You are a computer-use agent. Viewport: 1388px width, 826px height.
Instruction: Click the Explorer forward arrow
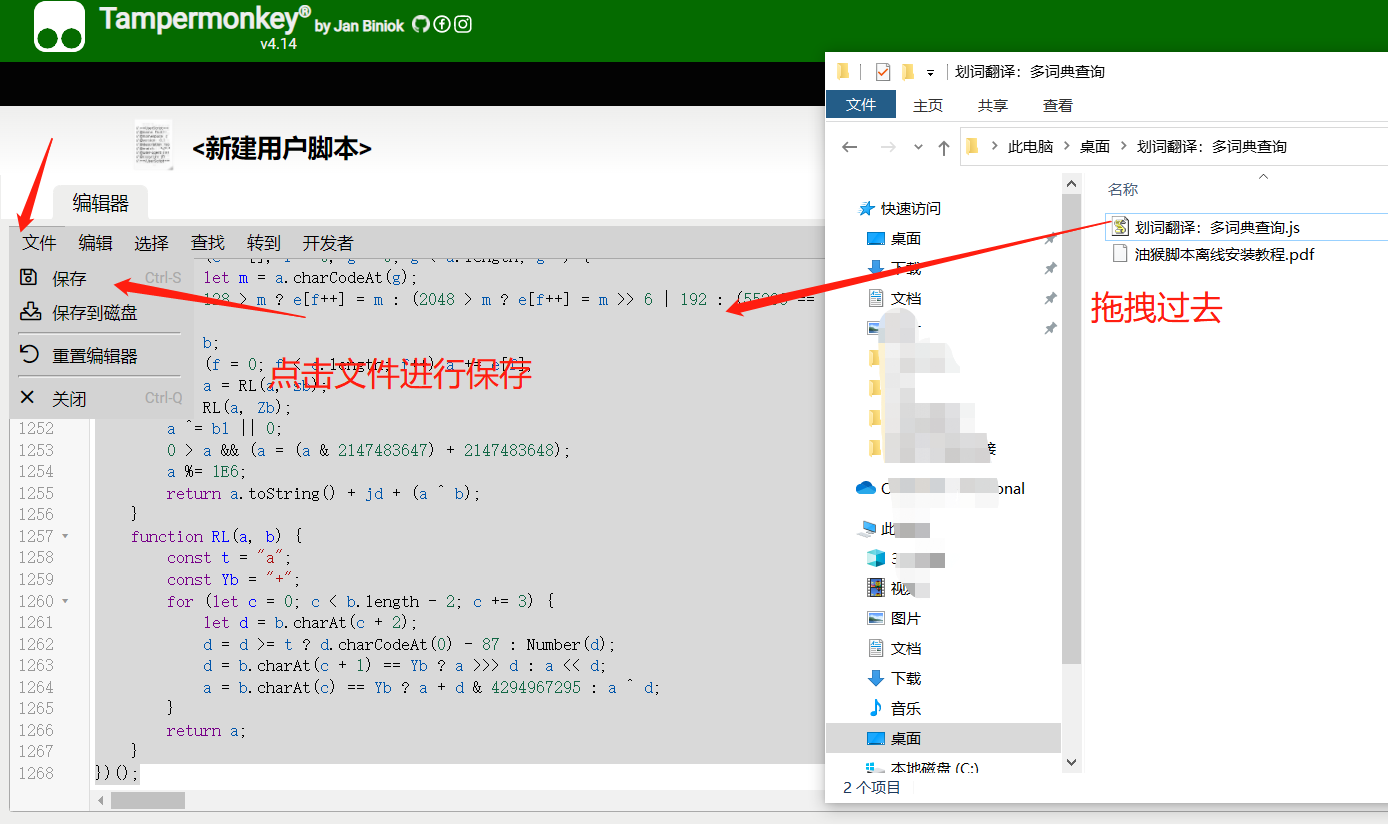pyautogui.click(x=887, y=147)
